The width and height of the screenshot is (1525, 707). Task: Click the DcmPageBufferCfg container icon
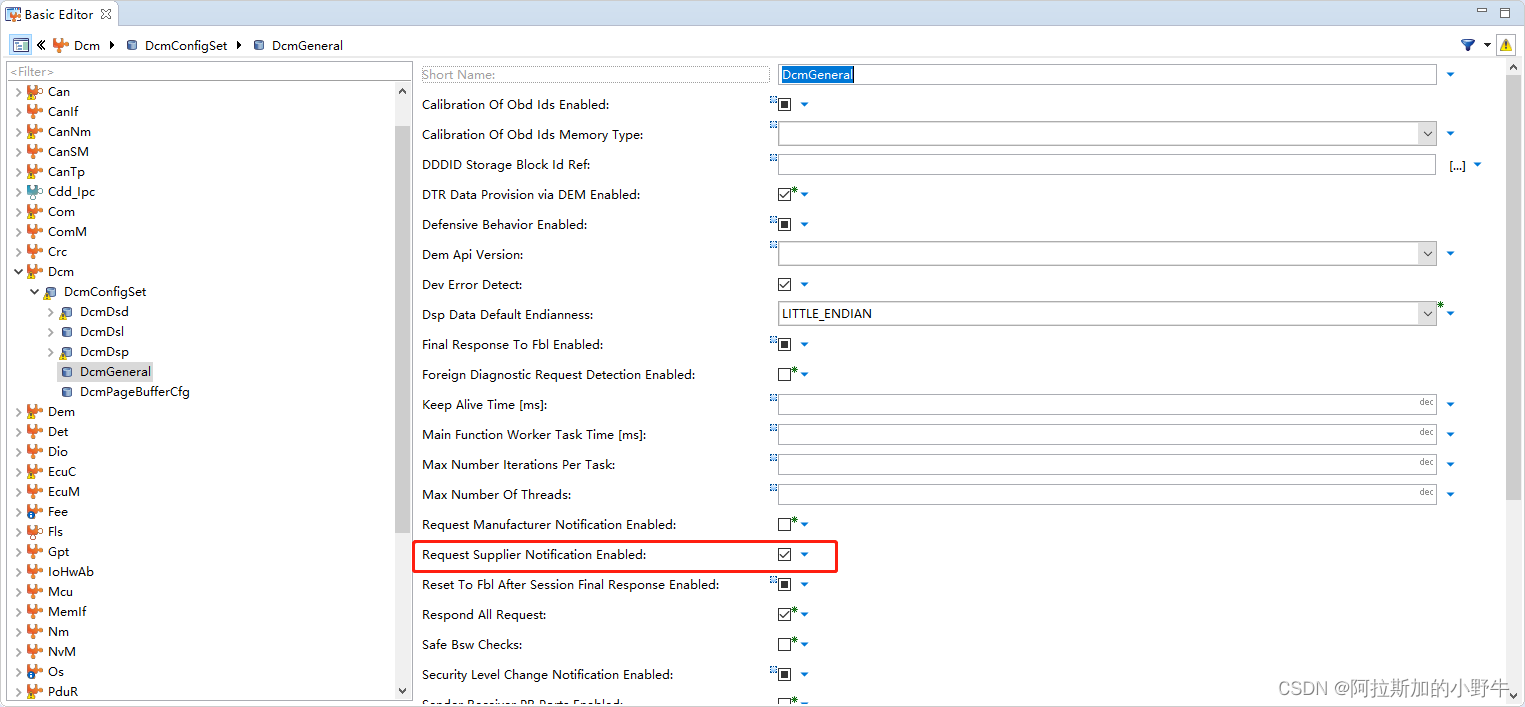tap(67, 392)
